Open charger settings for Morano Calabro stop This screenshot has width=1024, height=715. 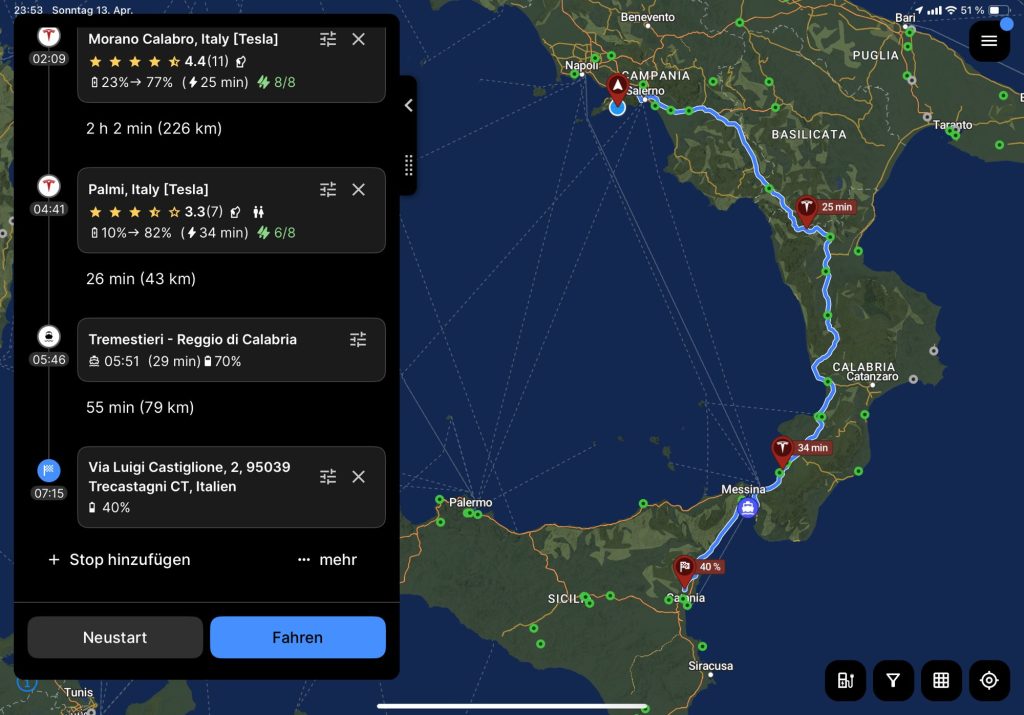click(328, 39)
